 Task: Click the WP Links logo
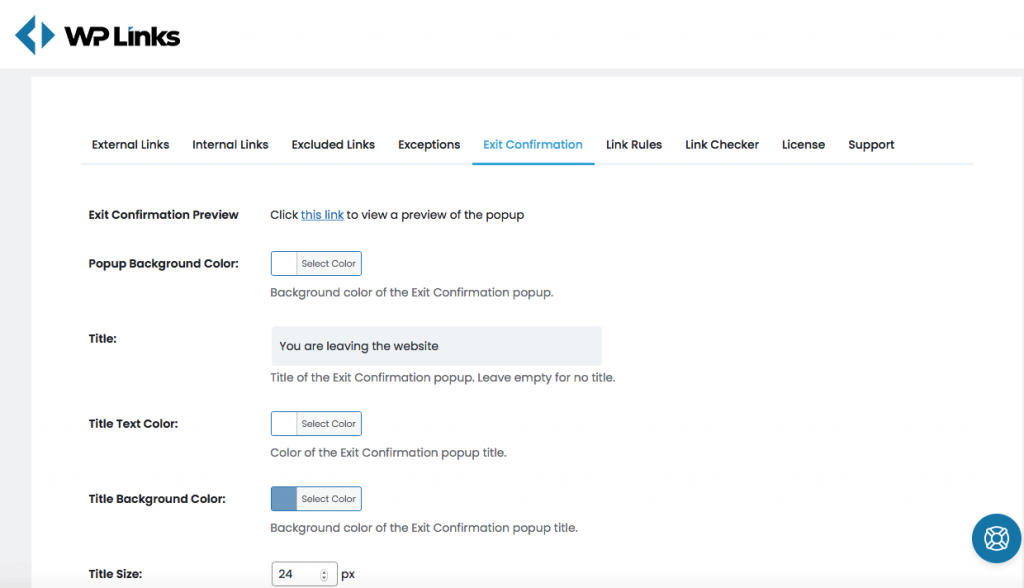click(97, 35)
